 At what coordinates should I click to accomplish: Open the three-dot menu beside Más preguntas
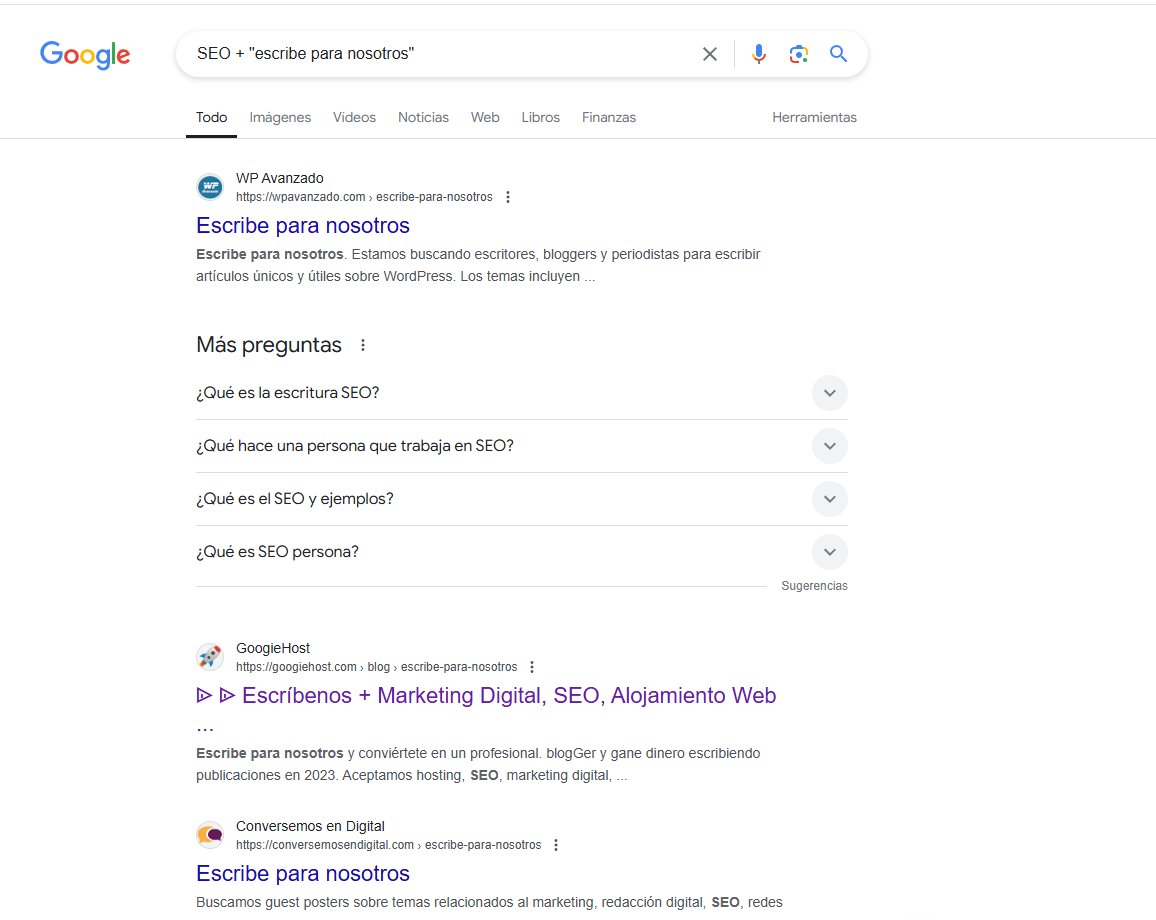point(363,345)
